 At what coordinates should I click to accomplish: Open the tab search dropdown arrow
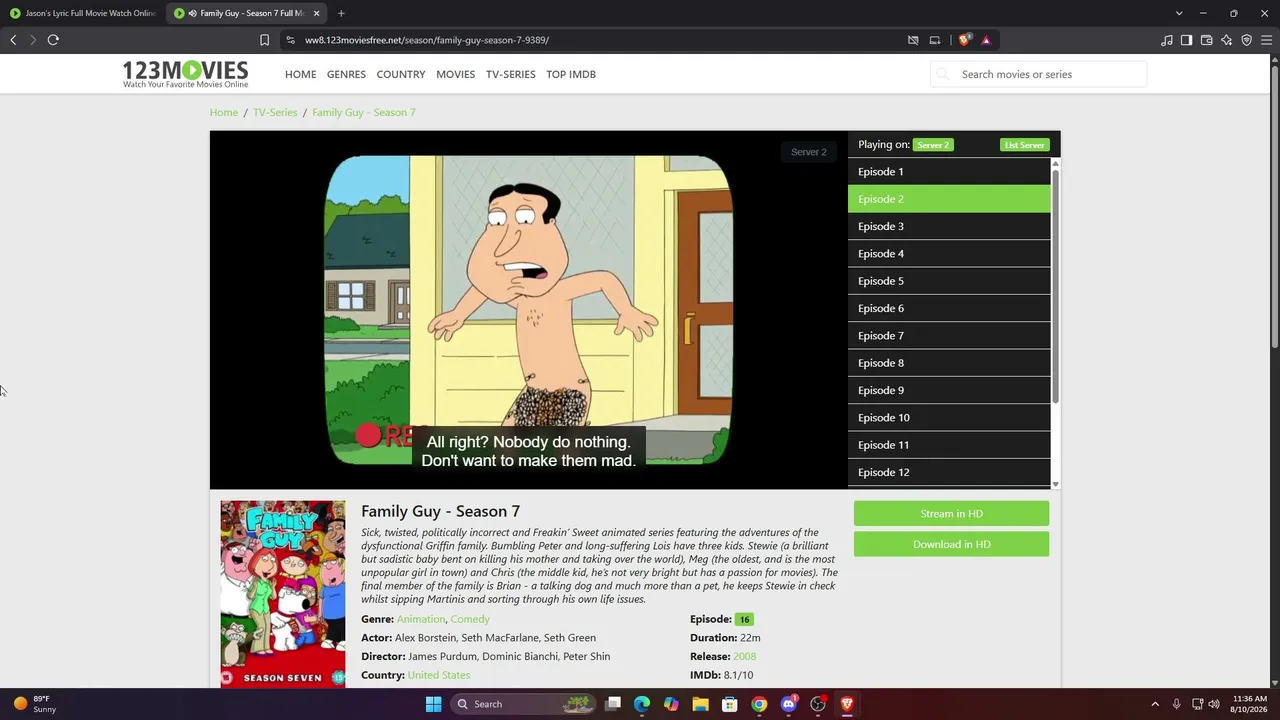(x=1179, y=13)
